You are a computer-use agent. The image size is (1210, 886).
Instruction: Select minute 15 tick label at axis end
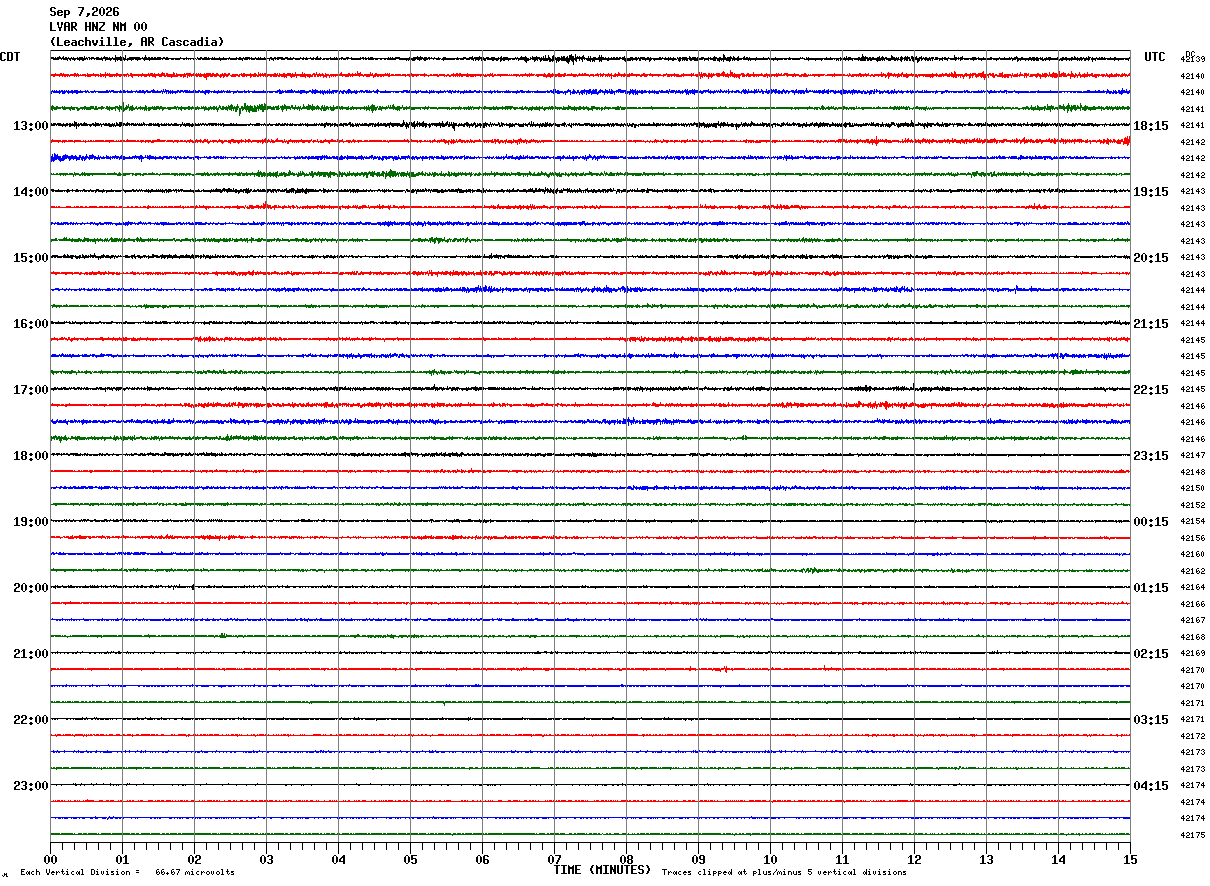(1130, 859)
